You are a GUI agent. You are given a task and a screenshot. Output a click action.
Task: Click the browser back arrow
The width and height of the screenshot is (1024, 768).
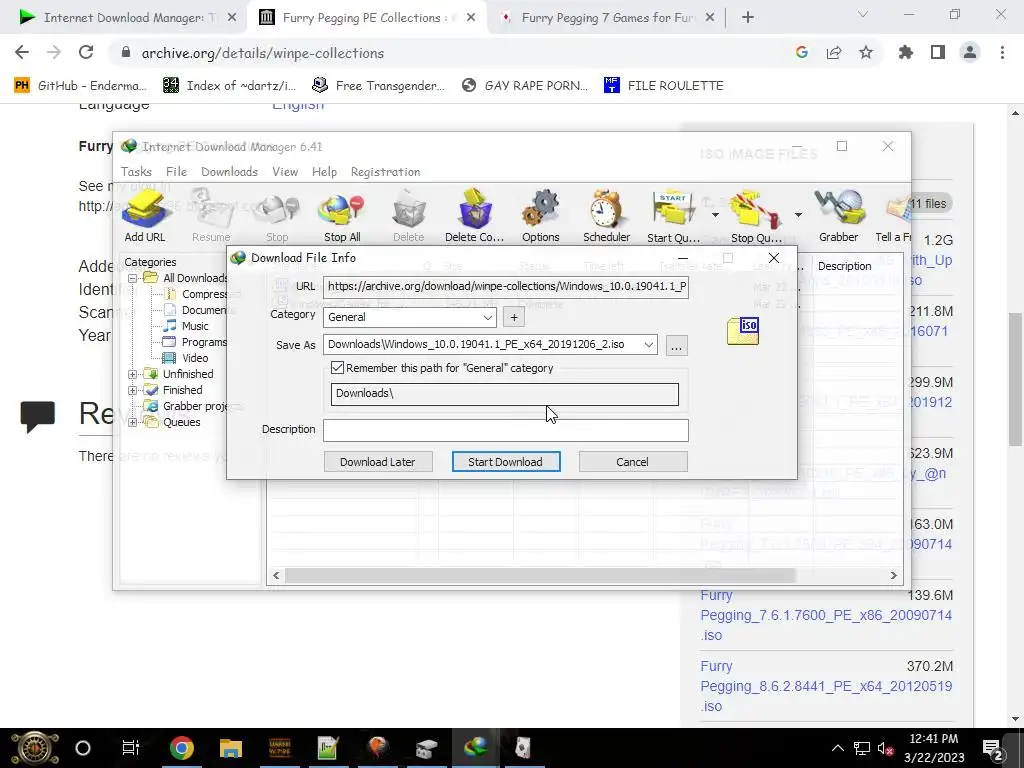pos(22,53)
